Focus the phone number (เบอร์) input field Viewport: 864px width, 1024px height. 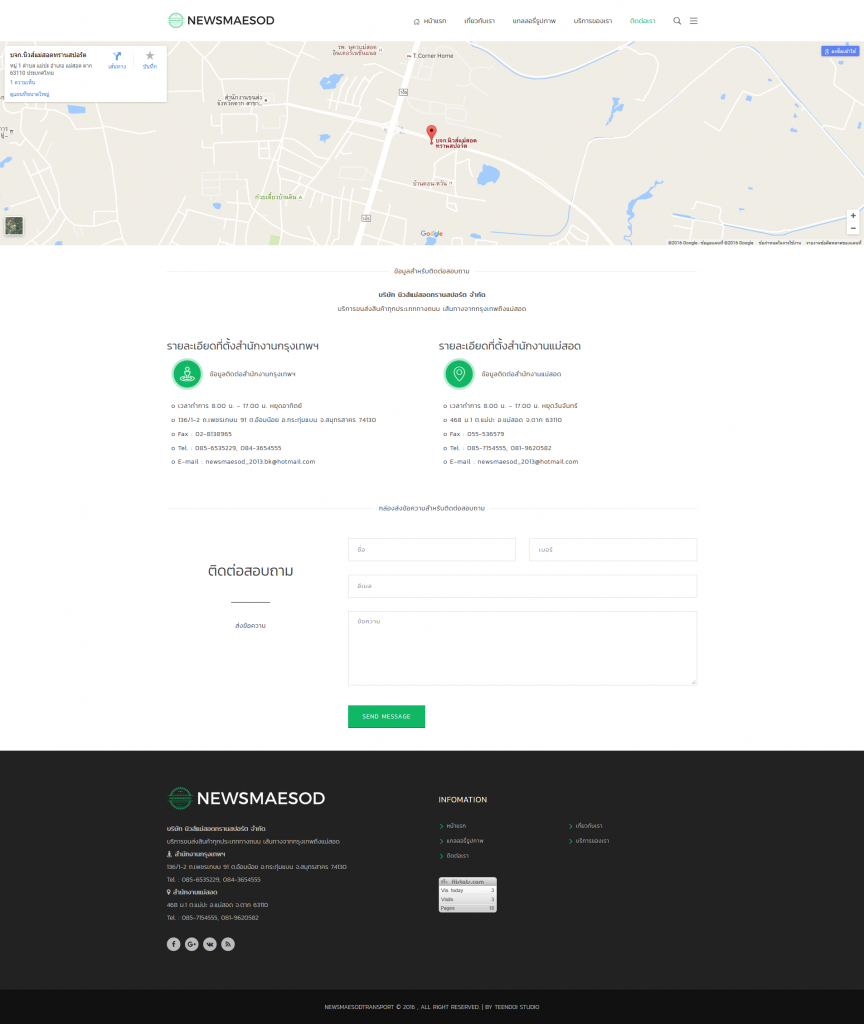click(613, 550)
